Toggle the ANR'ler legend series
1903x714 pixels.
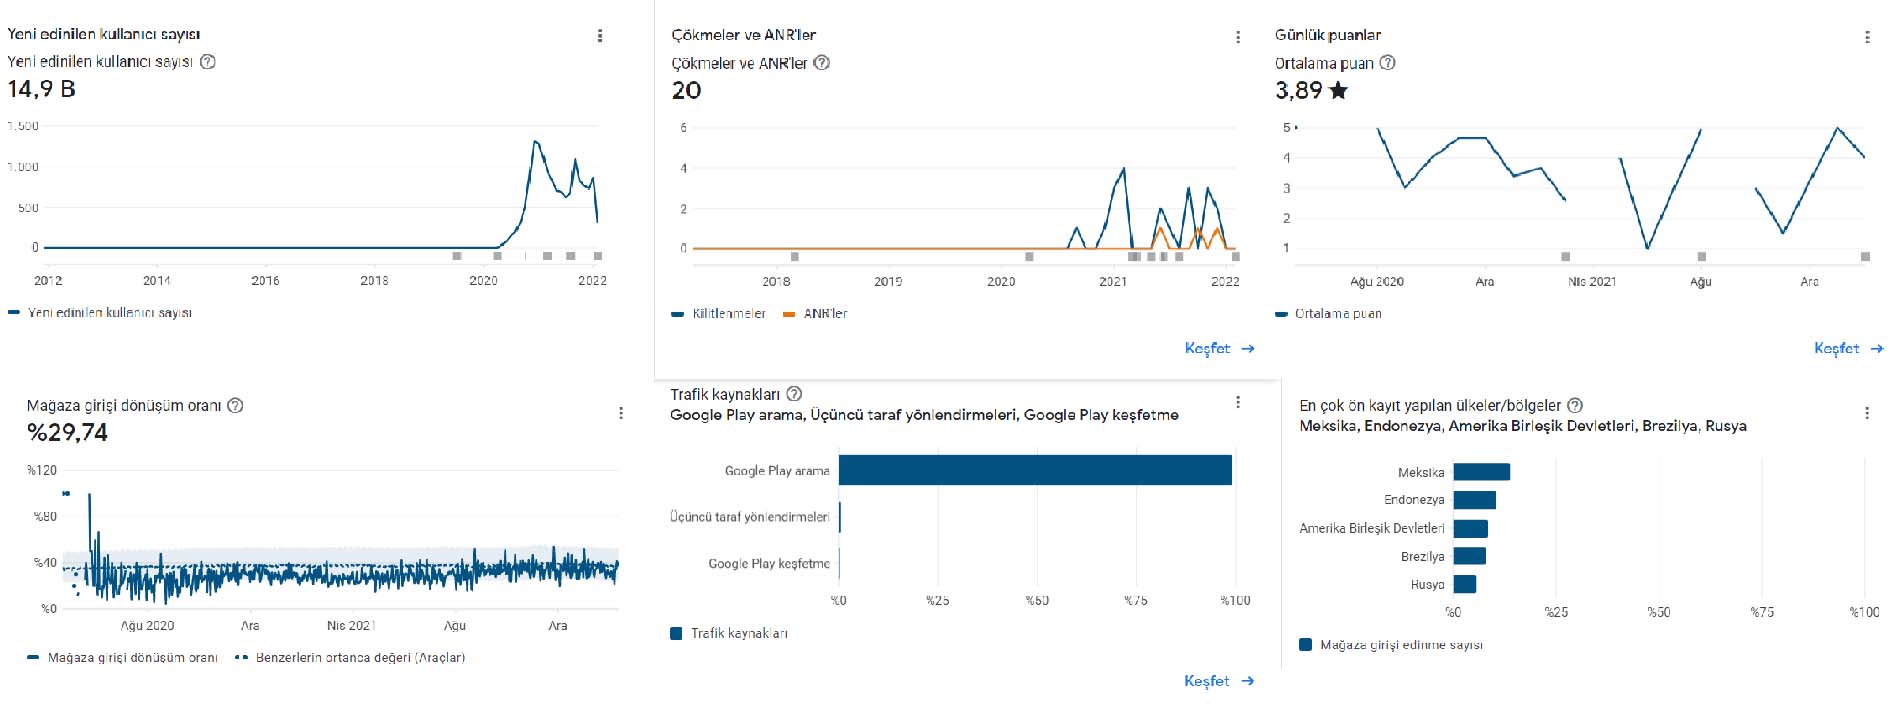coord(815,314)
